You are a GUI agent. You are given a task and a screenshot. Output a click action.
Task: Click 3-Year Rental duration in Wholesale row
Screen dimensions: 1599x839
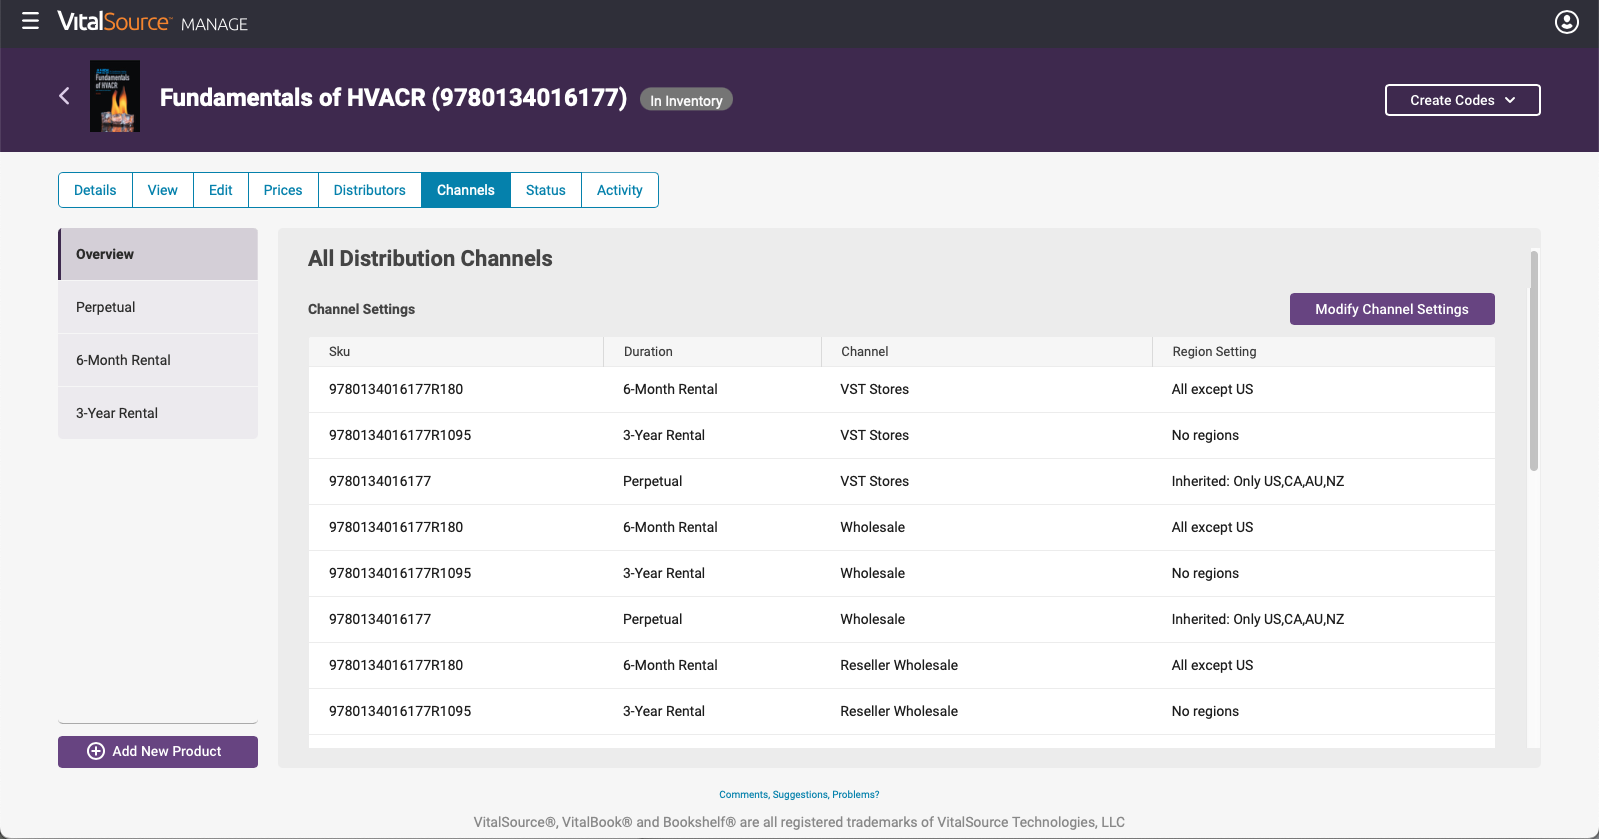click(664, 573)
